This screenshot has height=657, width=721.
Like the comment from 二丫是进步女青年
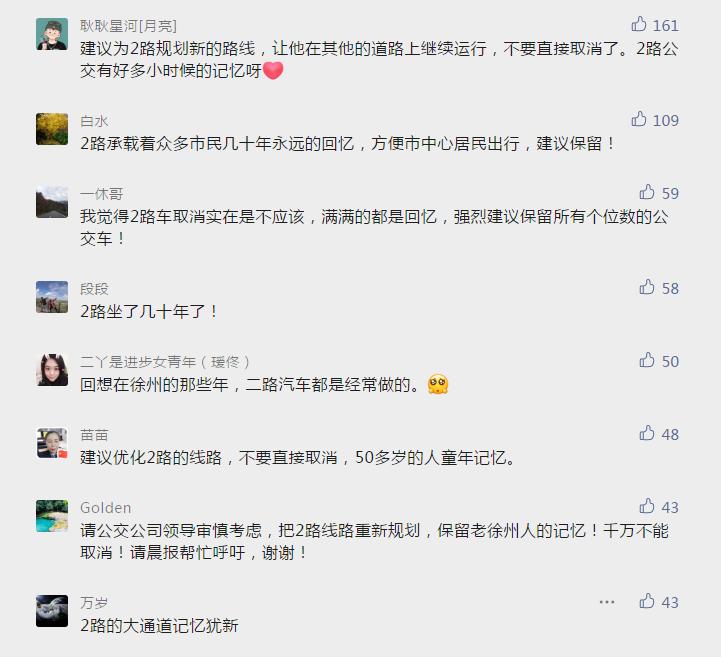(x=647, y=361)
